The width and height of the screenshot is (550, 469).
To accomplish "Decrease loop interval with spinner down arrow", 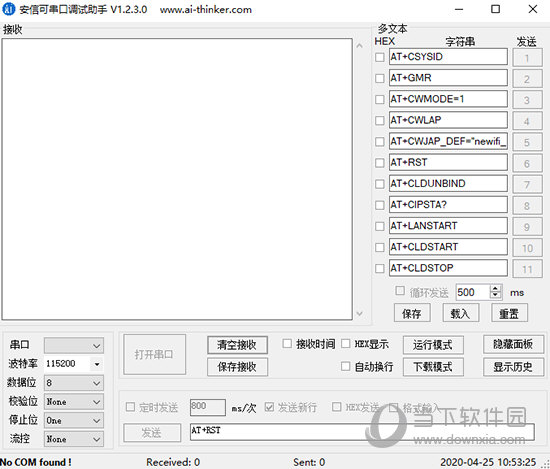I will coord(495,296).
